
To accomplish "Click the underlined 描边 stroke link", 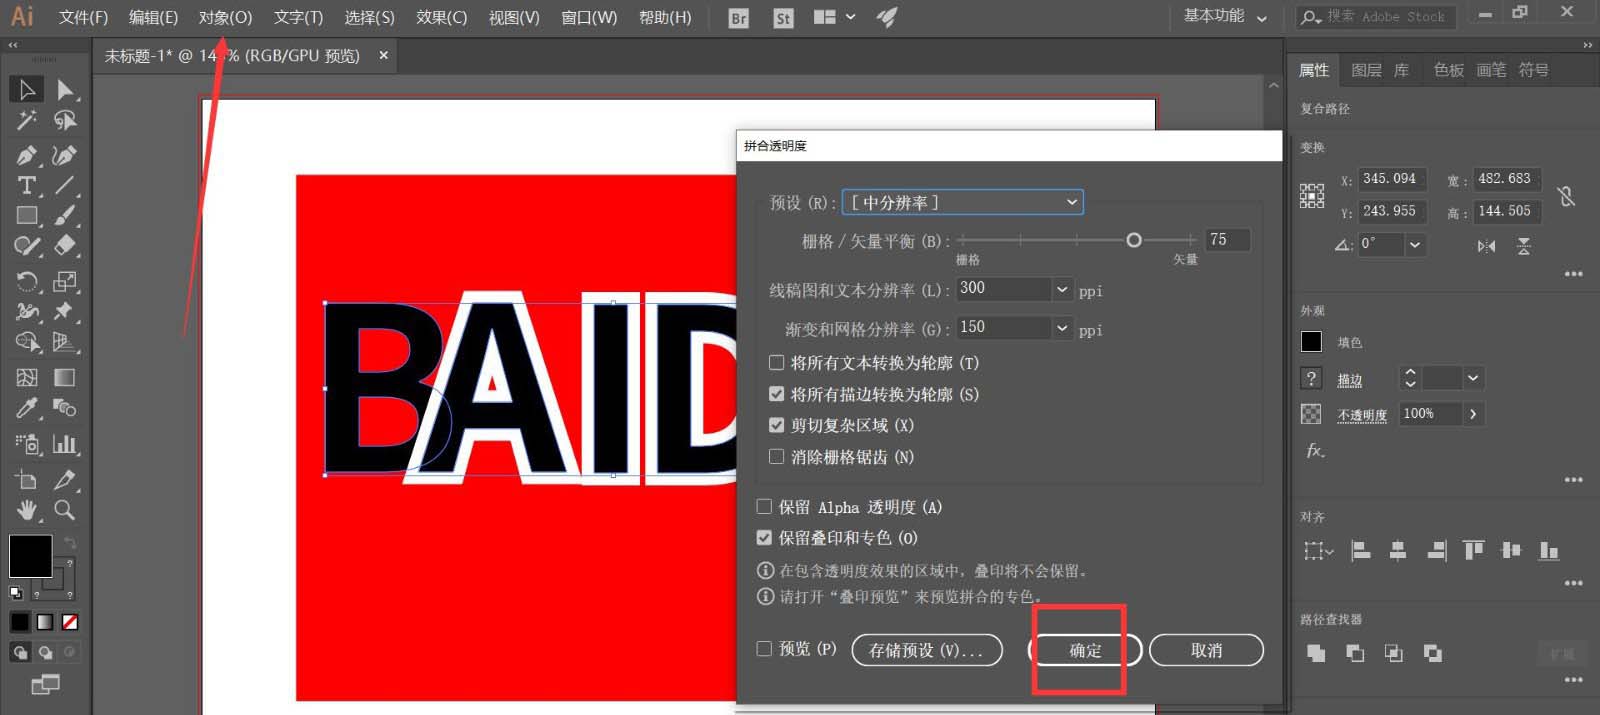I will pos(1350,380).
